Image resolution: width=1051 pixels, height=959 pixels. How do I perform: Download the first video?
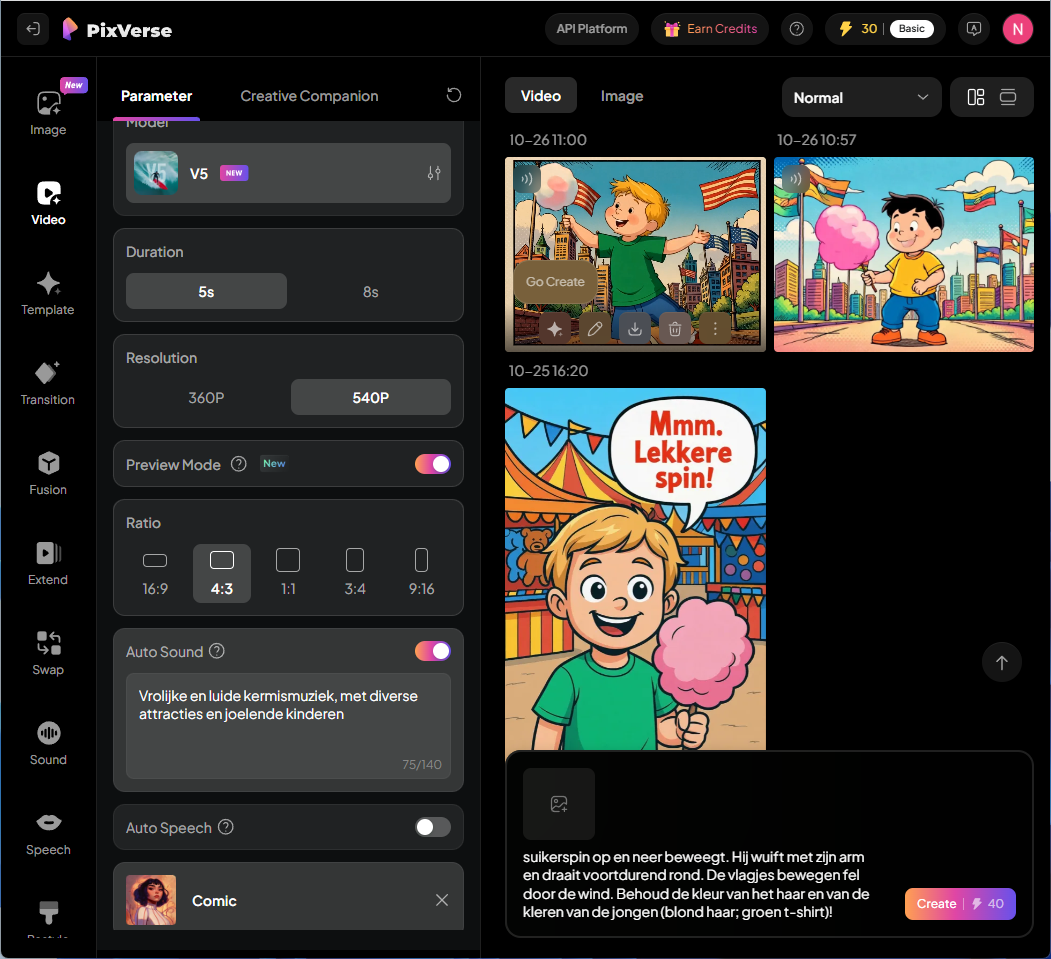(635, 328)
